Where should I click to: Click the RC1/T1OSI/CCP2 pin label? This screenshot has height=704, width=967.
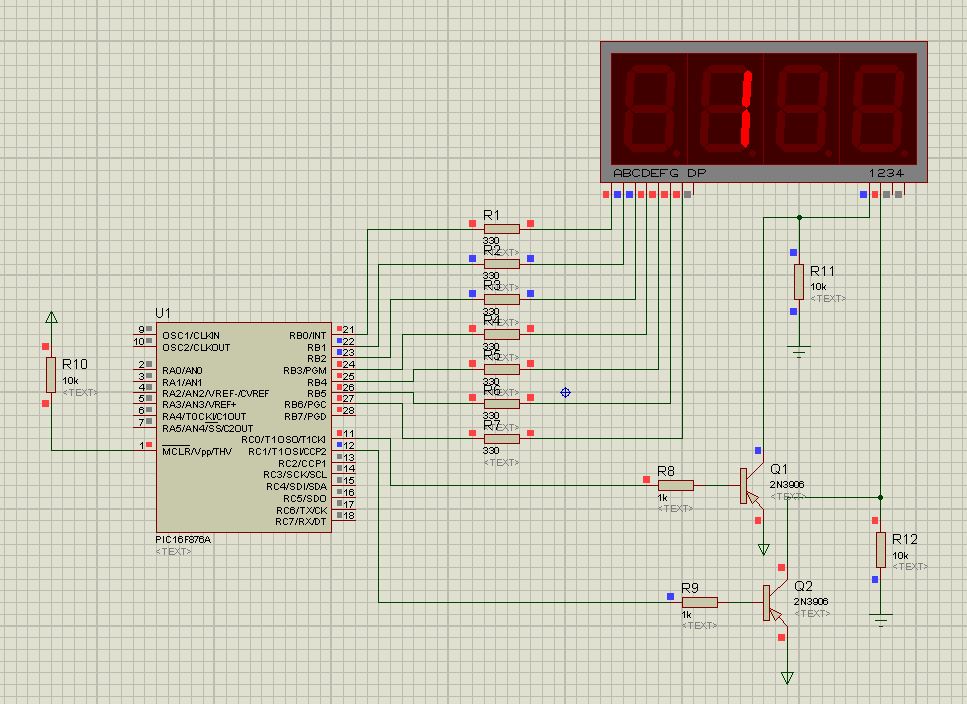tap(287, 452)
